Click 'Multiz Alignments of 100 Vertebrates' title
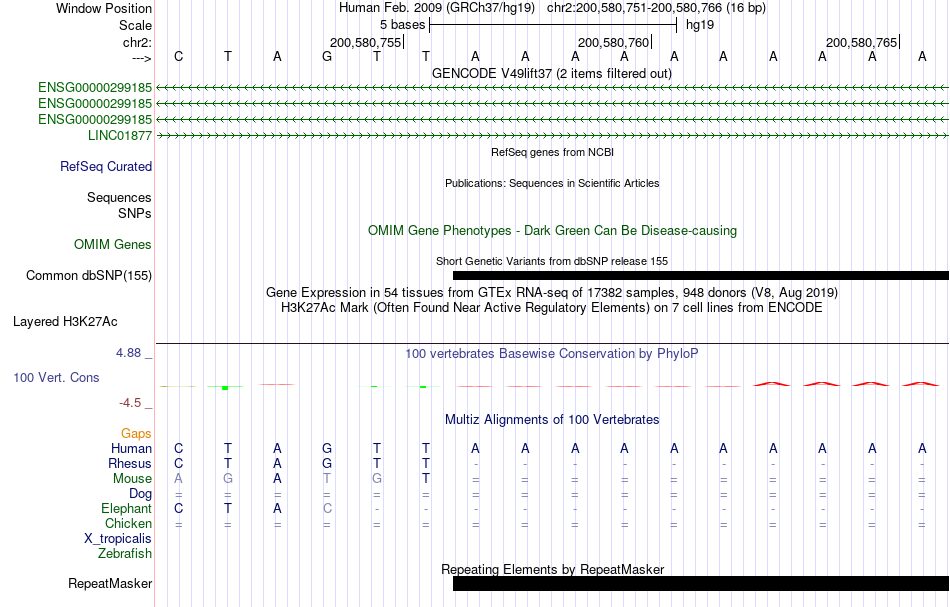Image resolution: width=950 pixels, height=607 pixels. (552, 420)
